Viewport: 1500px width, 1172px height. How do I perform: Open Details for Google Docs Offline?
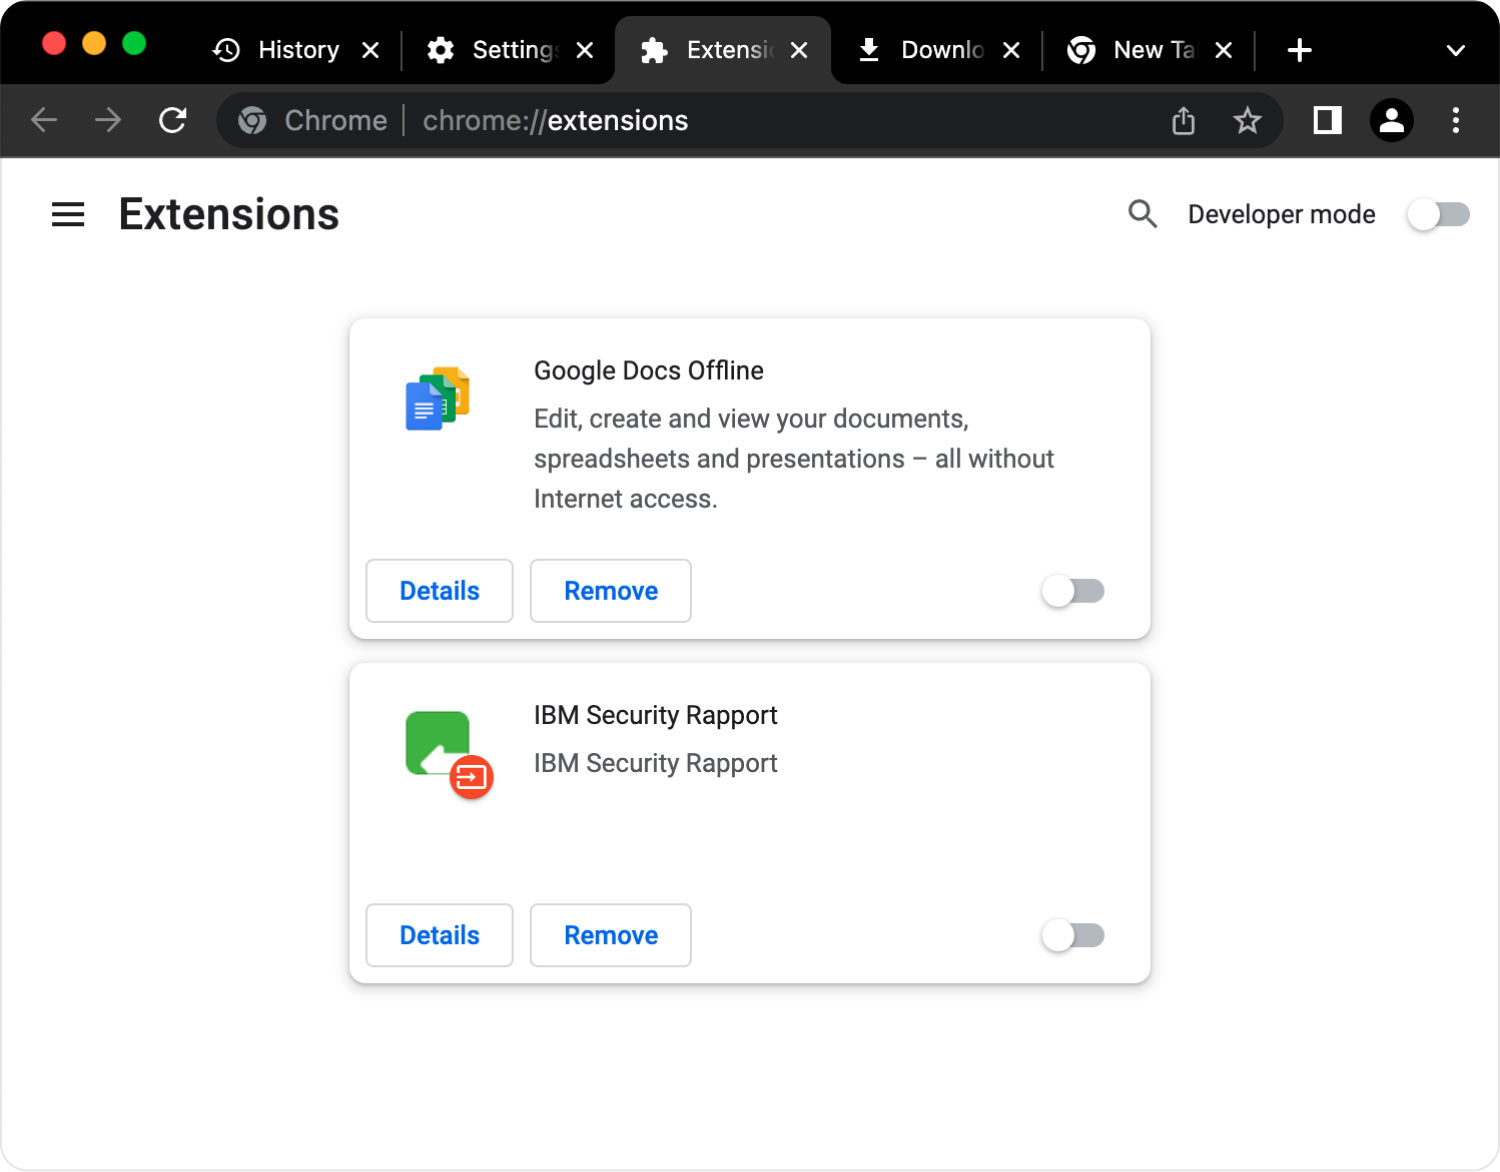[439, 591]
